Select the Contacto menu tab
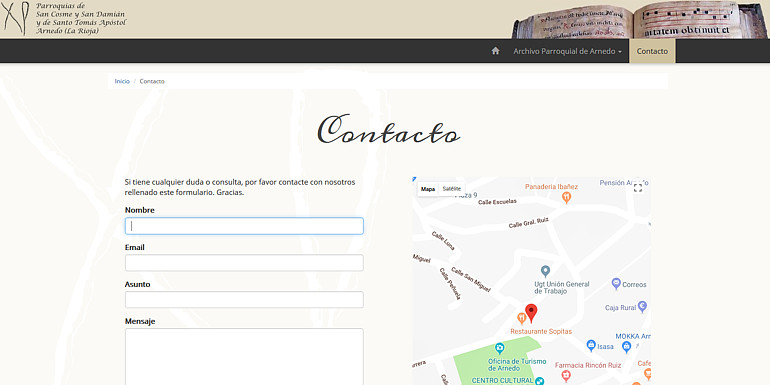The width and height of the screenshot is (770, 385). (x=652, y=51)
